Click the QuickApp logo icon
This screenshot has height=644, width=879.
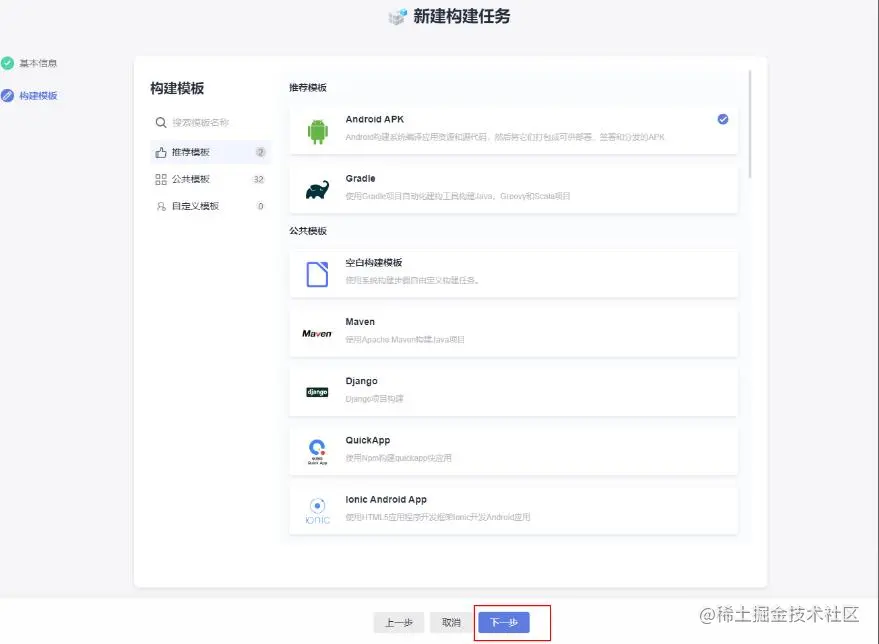coord(317,452)
